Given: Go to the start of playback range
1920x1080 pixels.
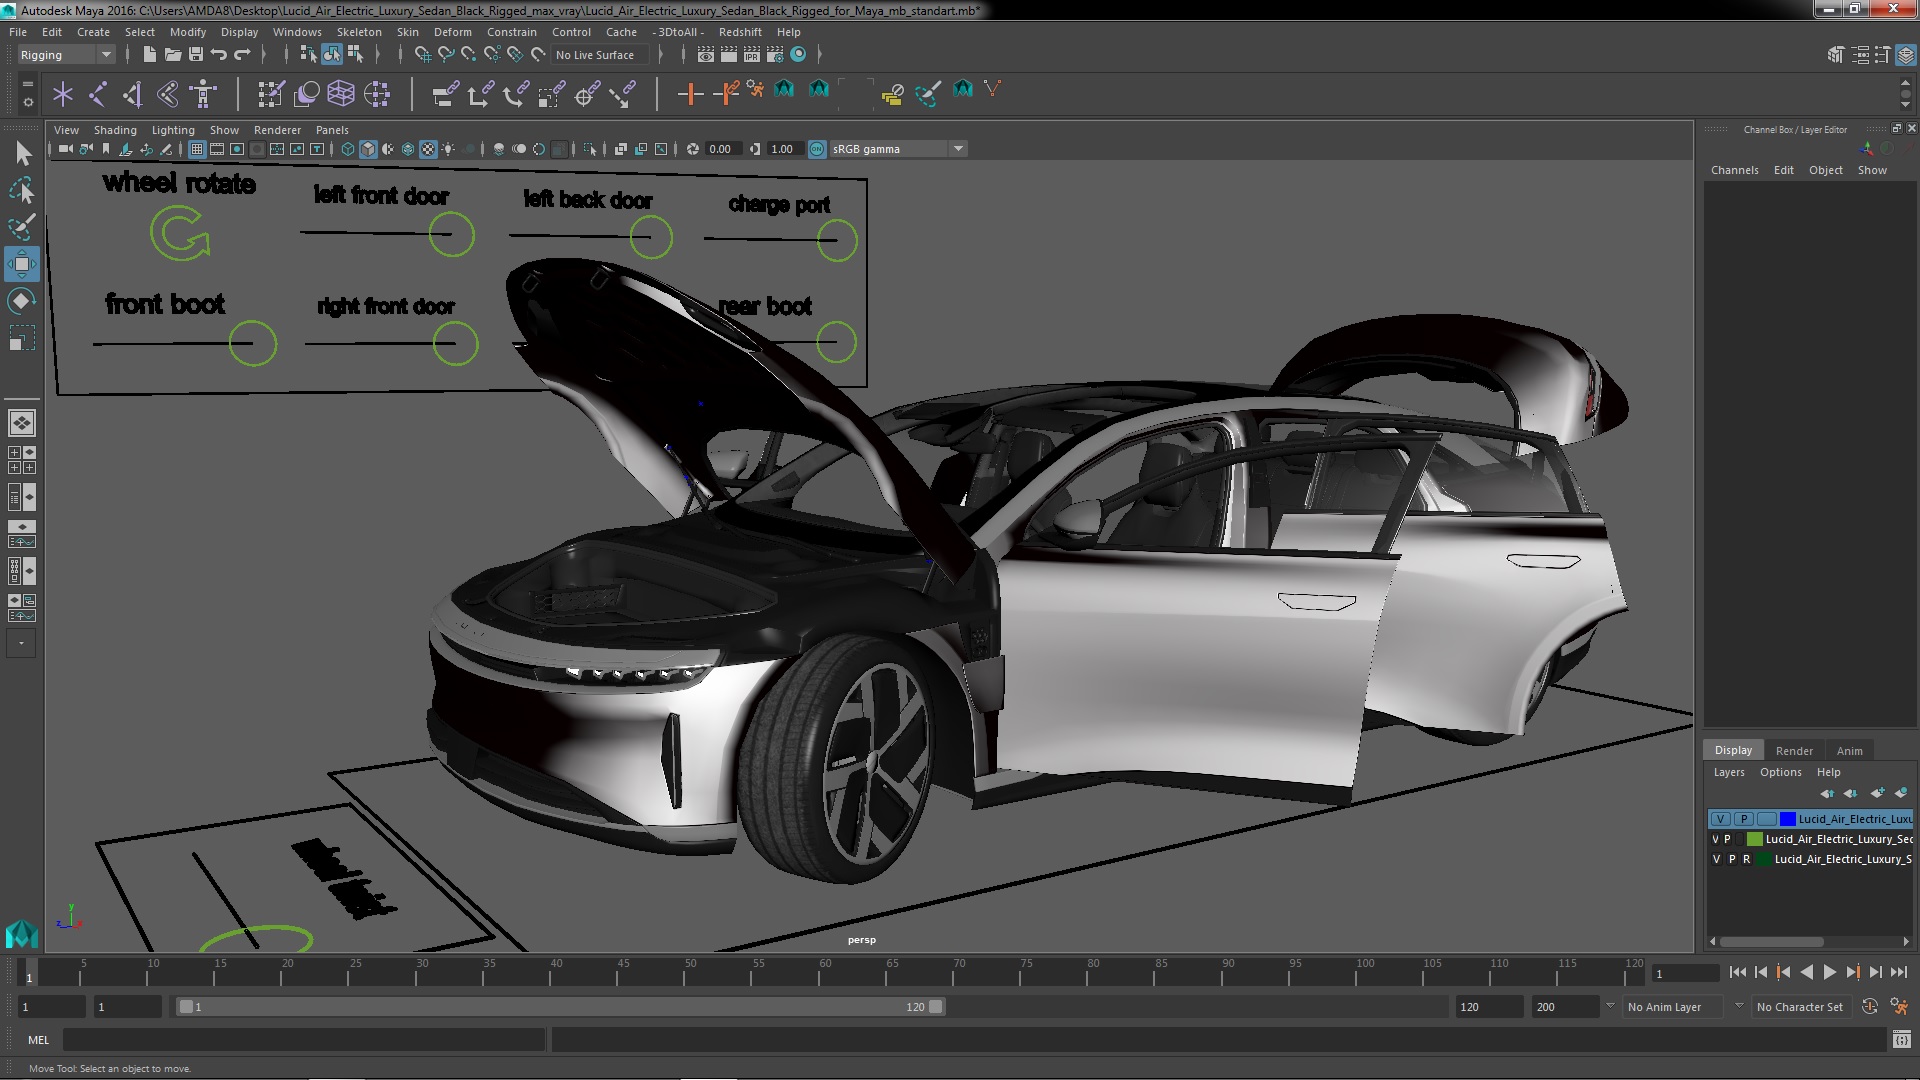Looking at the screenshot, I should [x=1737, y=972].
